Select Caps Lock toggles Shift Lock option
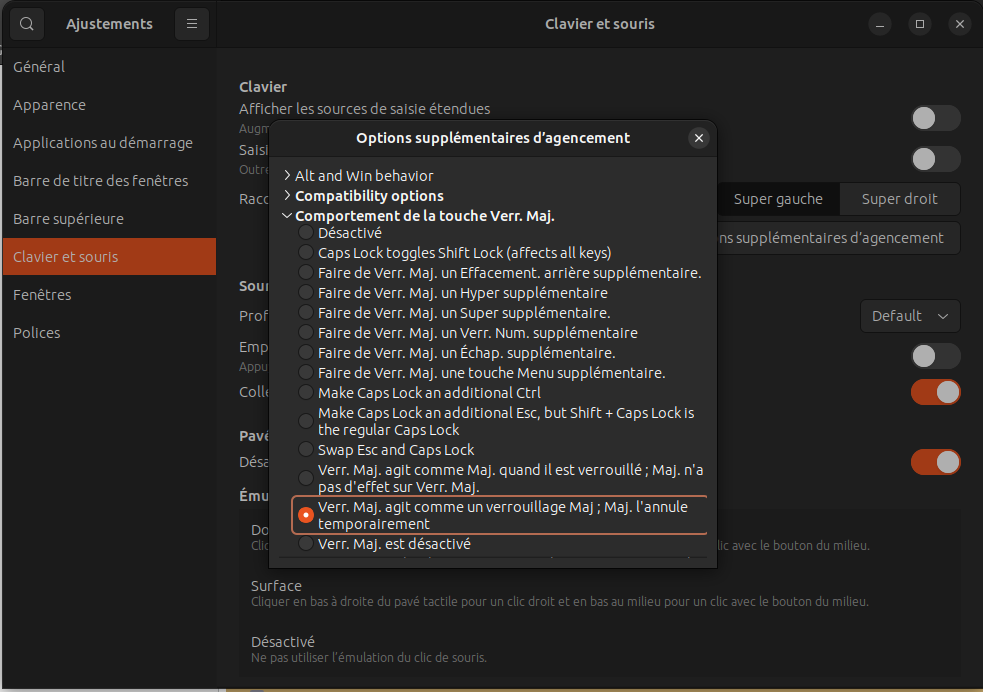 [306, 253]
